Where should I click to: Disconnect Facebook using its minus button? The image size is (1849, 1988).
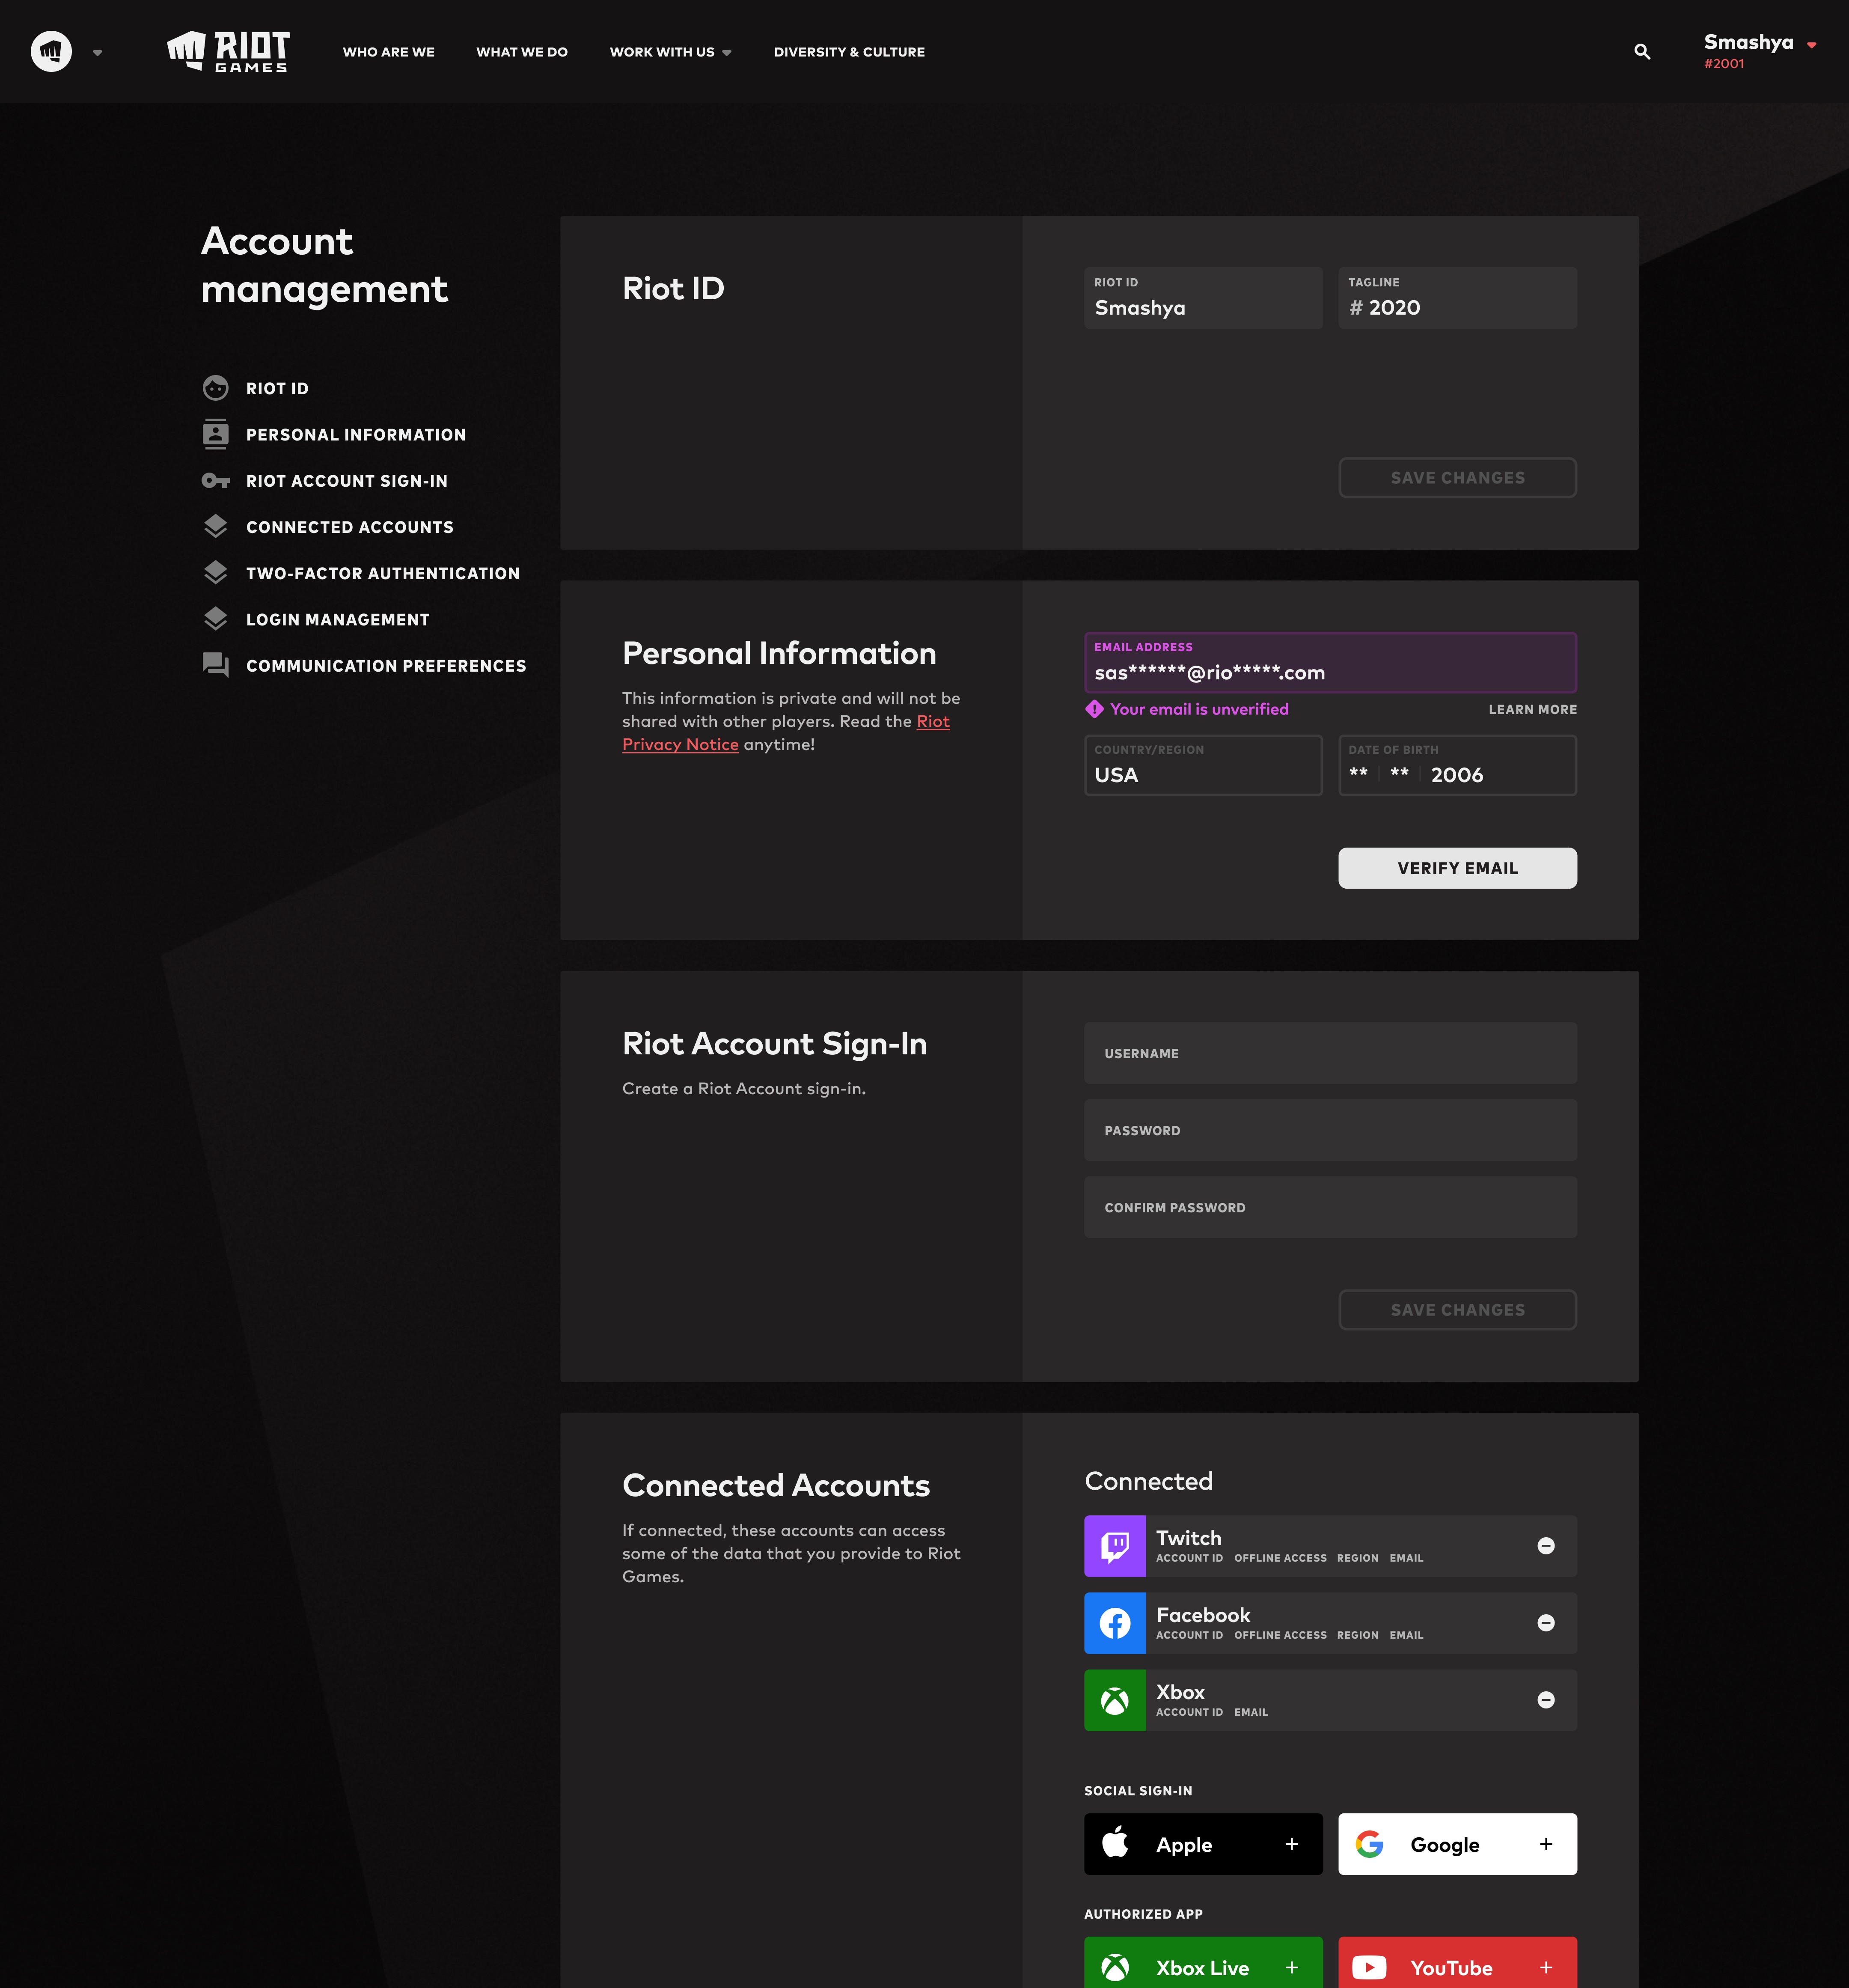click(1545, 1623)
